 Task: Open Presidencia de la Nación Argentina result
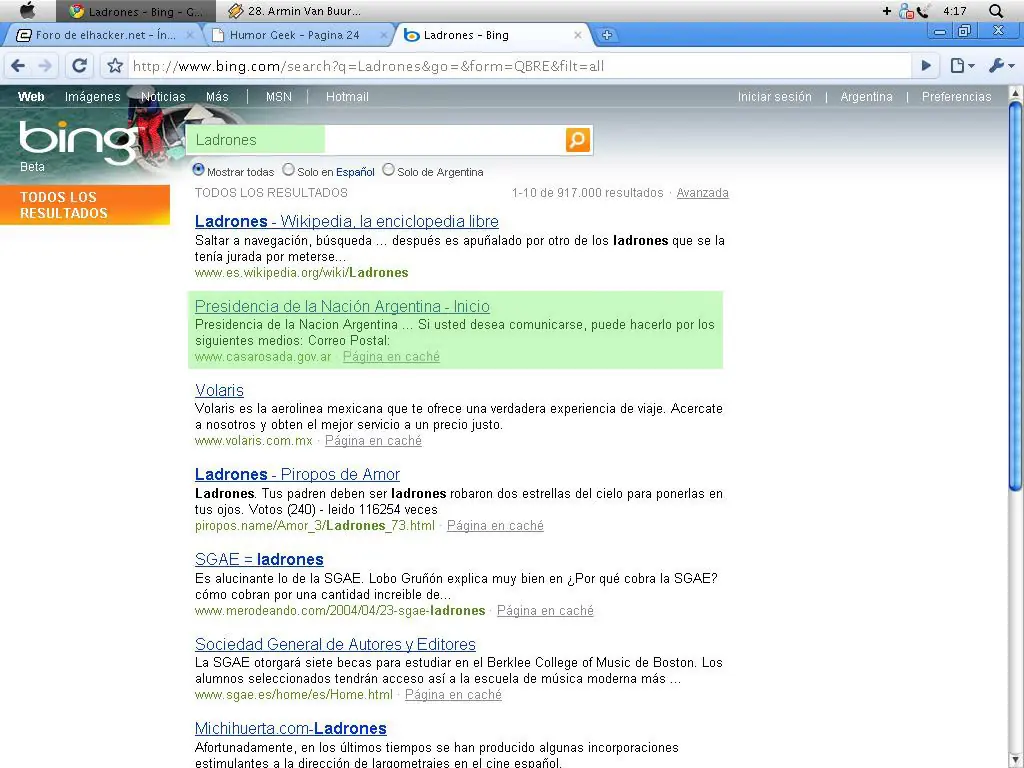(x=342, y=306)
